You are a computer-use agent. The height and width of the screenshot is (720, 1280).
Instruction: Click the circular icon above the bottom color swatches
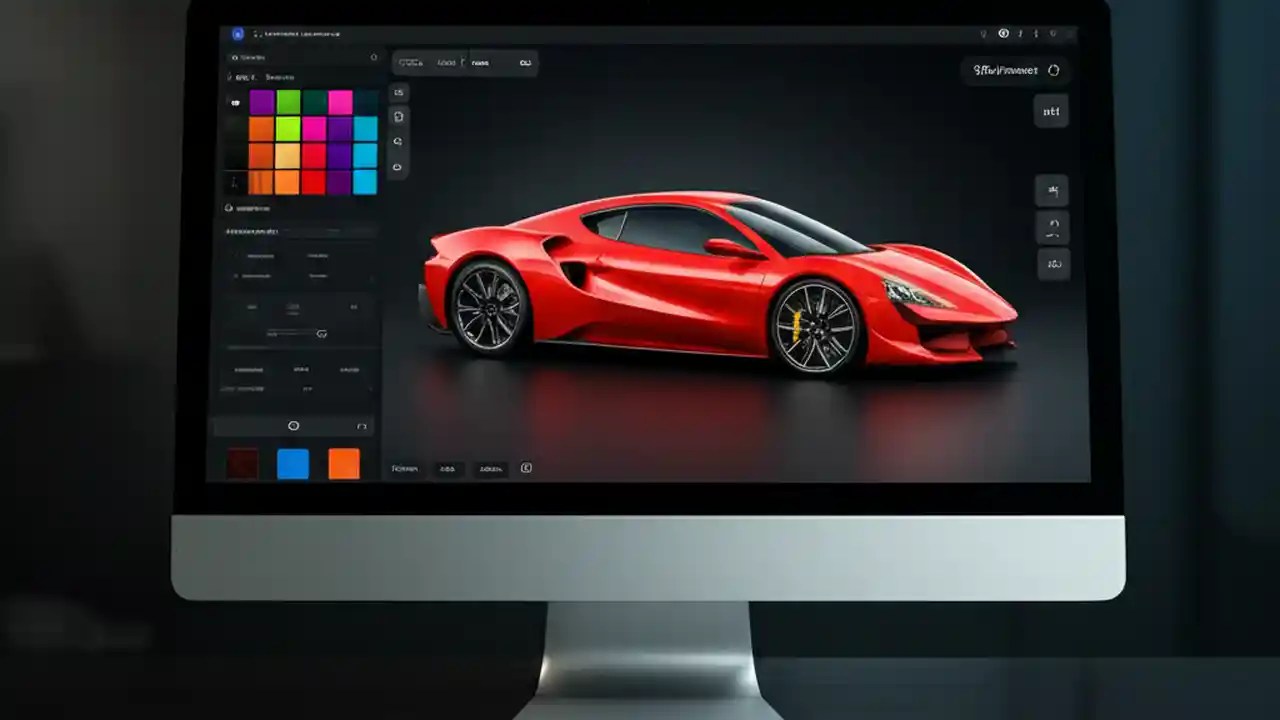click(x=294, y=425)
